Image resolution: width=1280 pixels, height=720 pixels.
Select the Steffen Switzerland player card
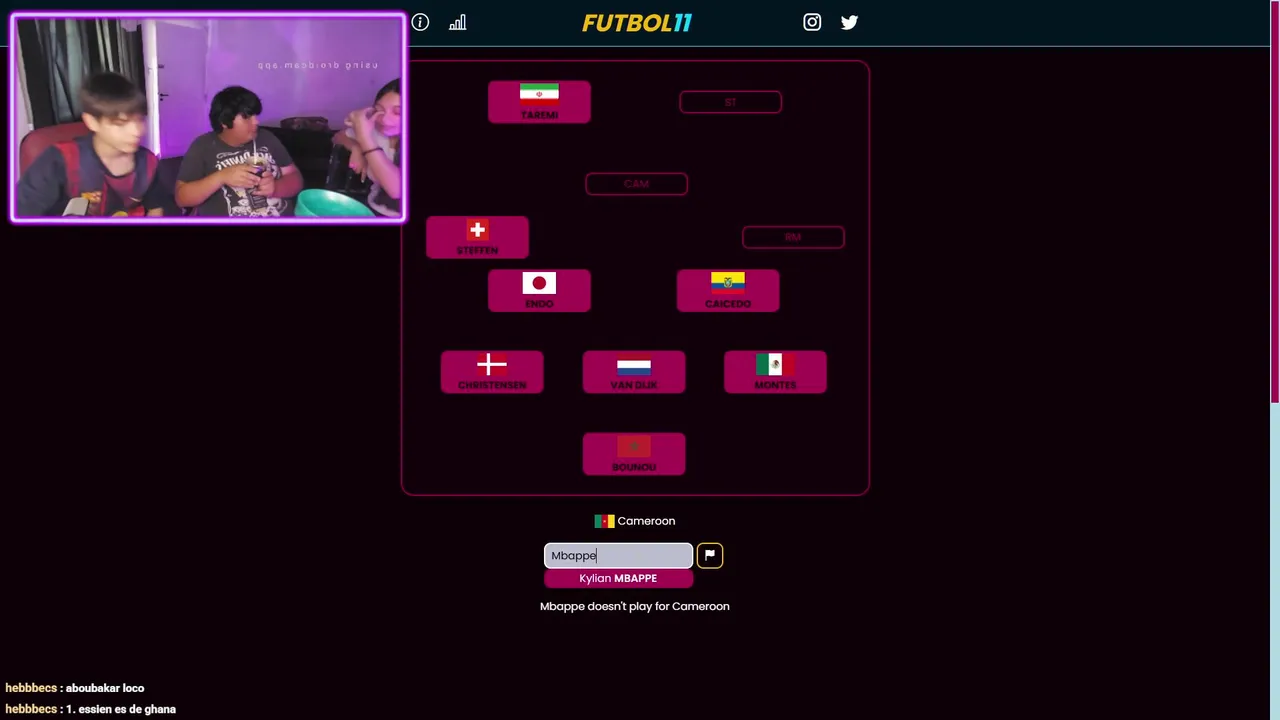[x=477, y=237]
